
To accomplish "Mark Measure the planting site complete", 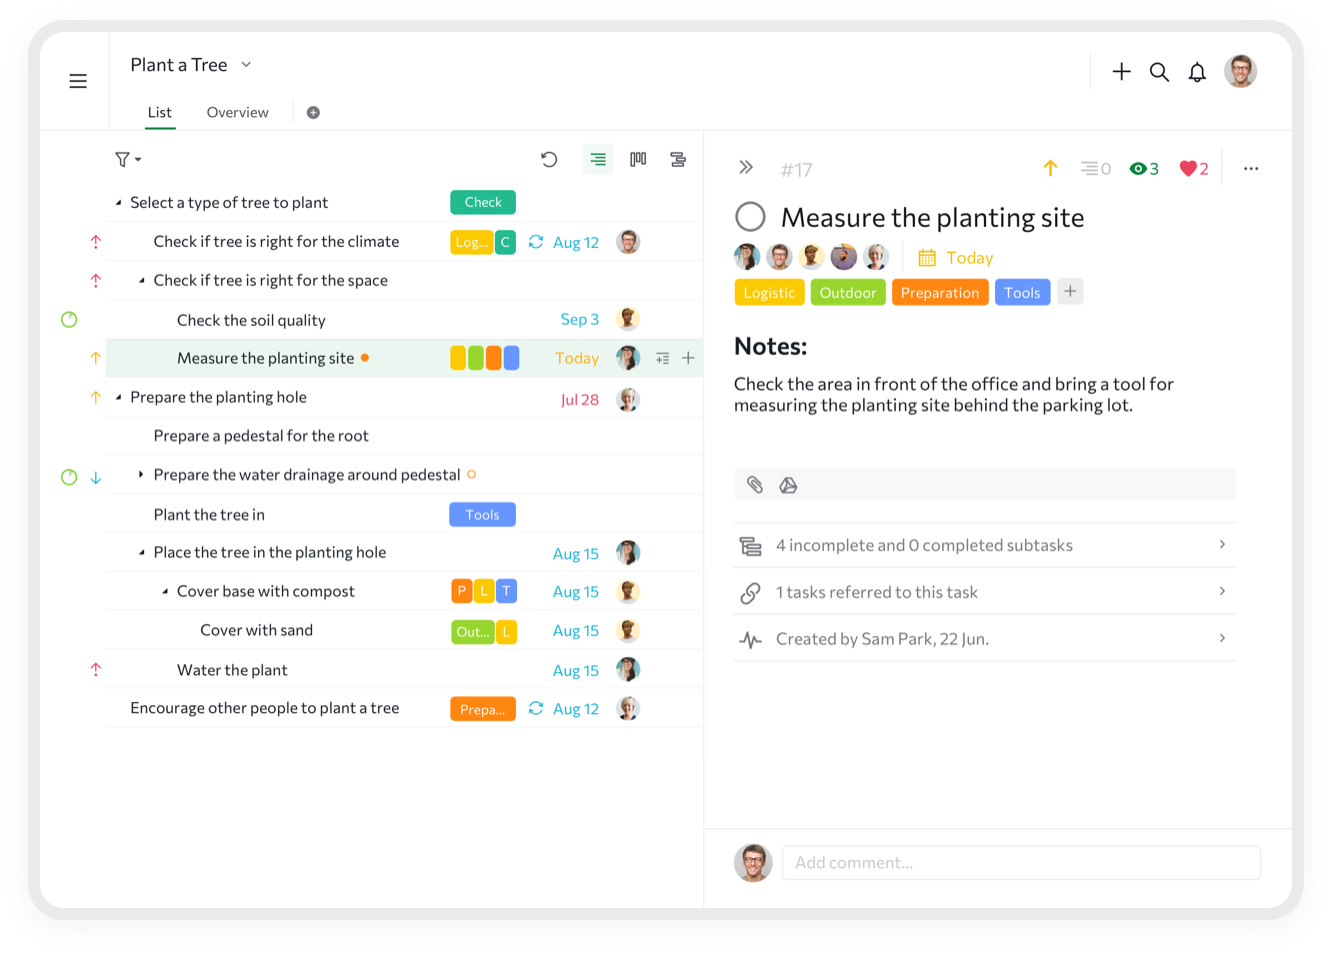I will coord(750,217).
